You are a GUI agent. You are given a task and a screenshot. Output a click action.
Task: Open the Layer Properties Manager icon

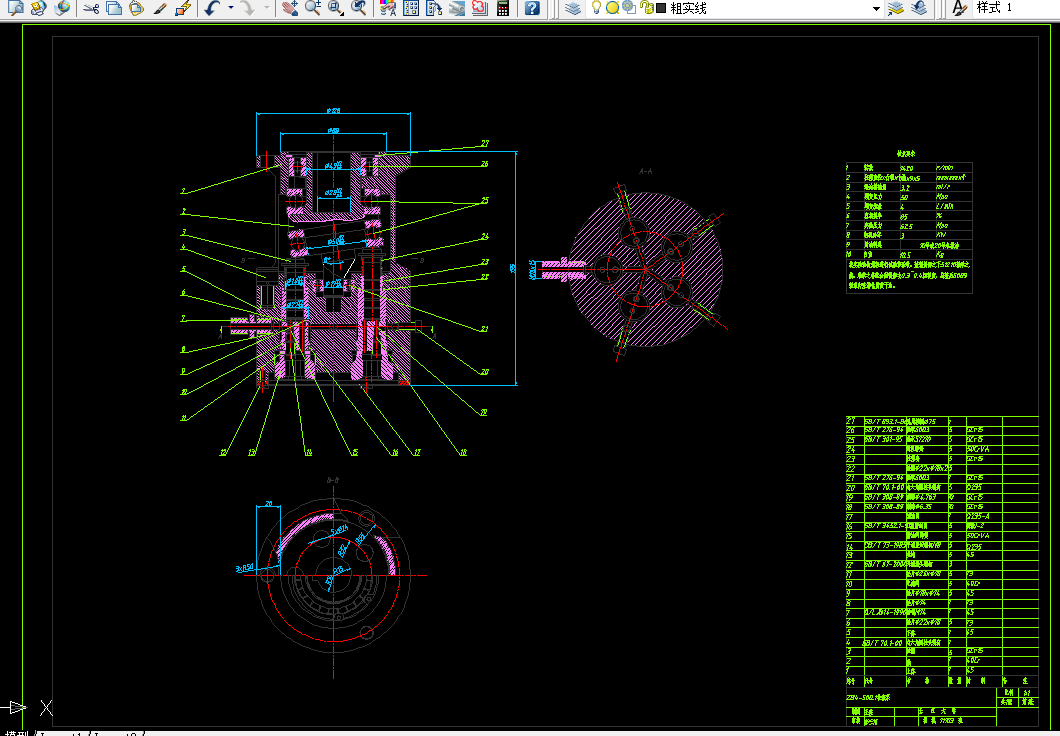pos(573,8)
